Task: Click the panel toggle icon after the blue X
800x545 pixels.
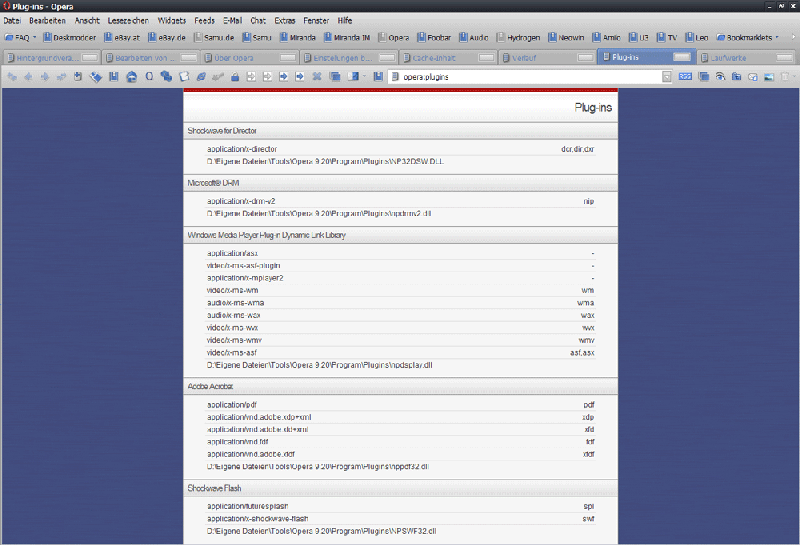Action: pyautogui.click(x=353, y=77)
